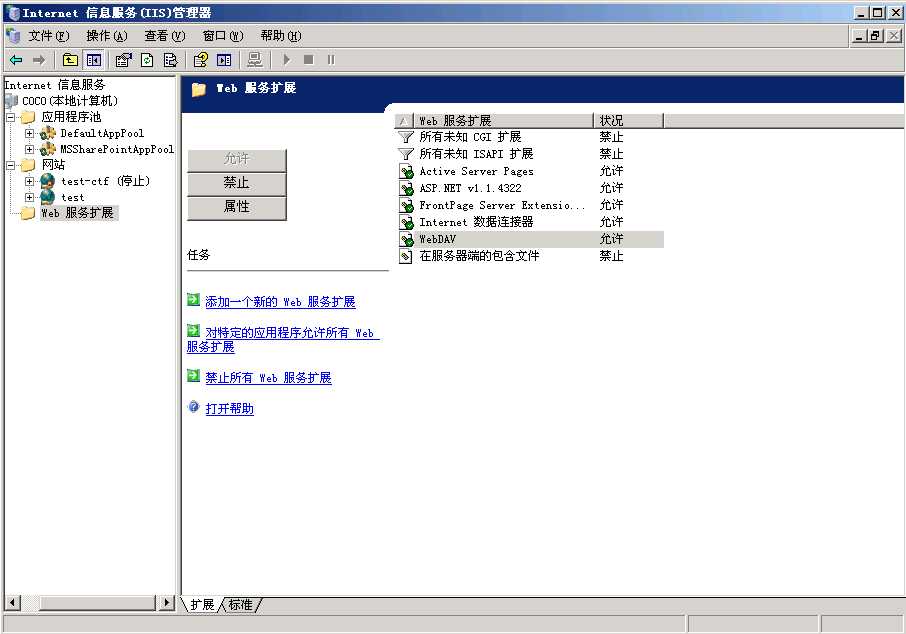This screenshot has height=634, width=906.
Task: Go up one level with folder icon
Action: (70, 60)
